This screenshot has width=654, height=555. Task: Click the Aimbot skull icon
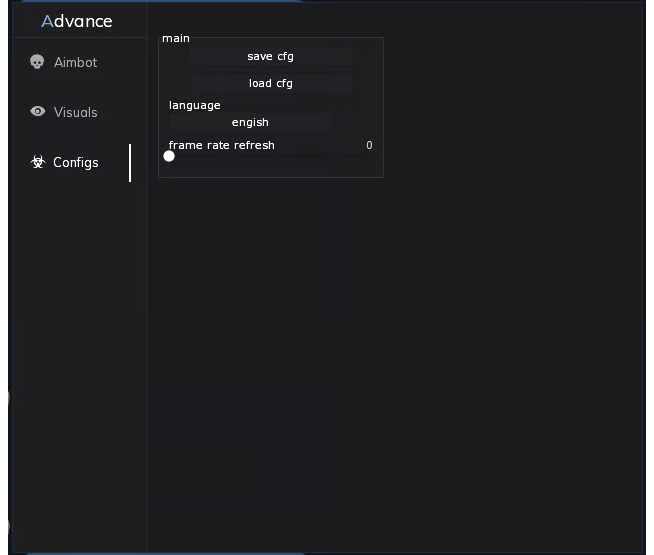(37, 62)
